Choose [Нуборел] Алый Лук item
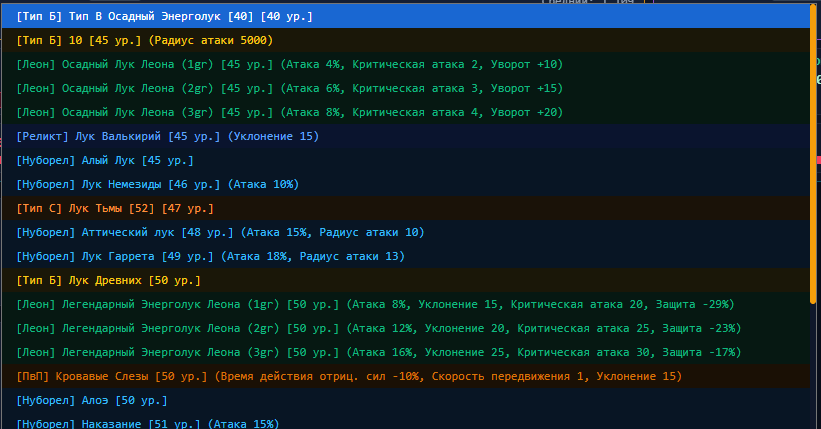The width and height of the screenshot is (821, 429). point(406,161)
